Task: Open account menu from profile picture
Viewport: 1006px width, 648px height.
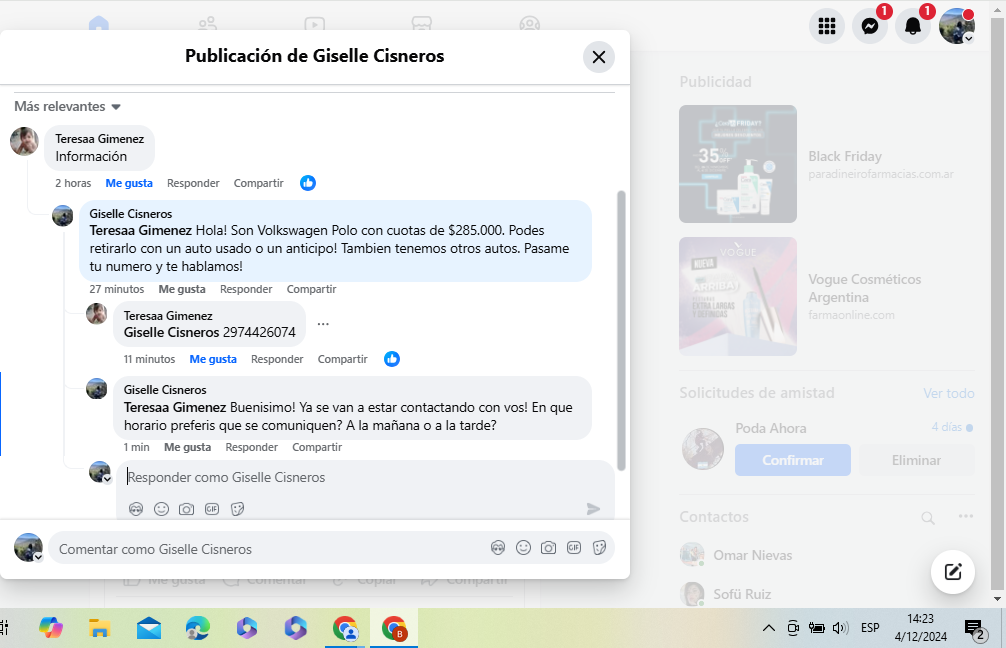Action: (x=956, y=27)
